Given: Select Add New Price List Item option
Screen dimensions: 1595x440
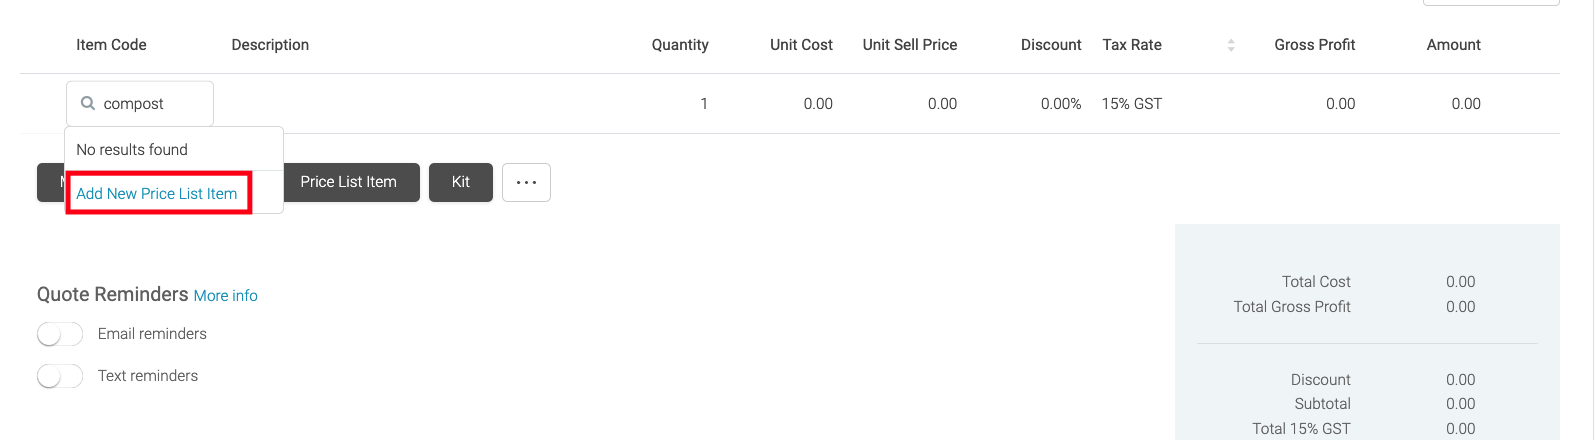Looking at the screenshot, I should point(157,193).
